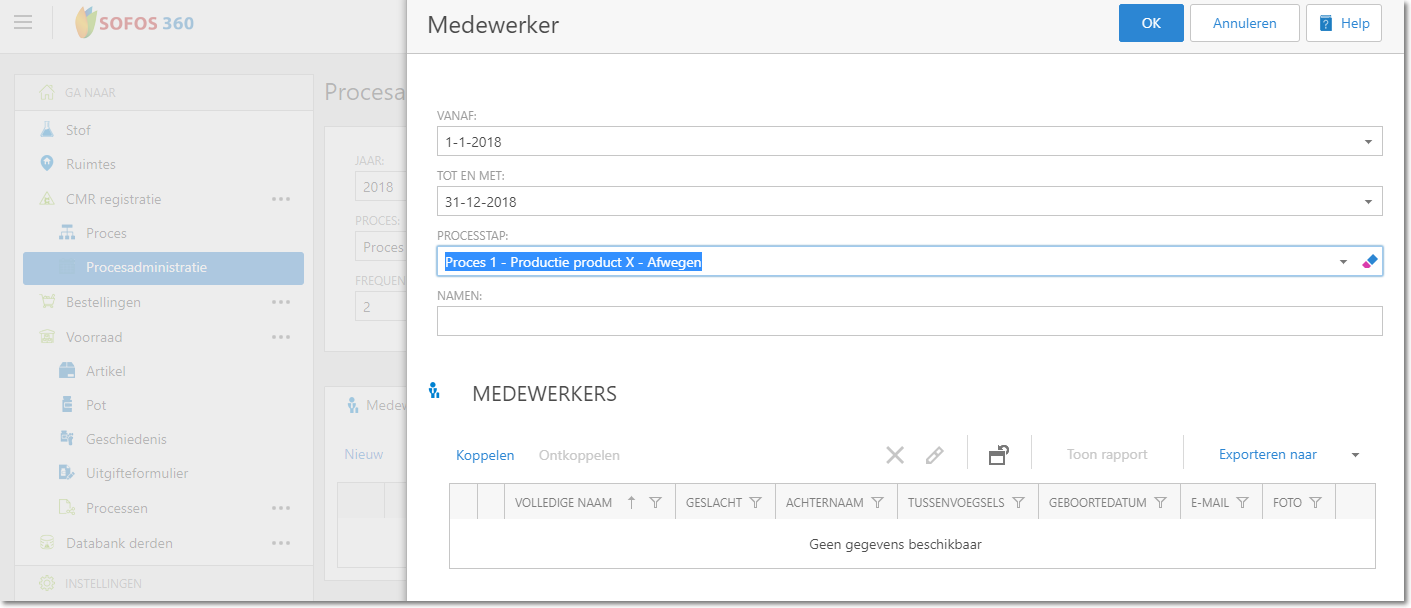Confirm the dialog with OK
This screenshot has width=1411, height=608.
pyautogui.click(x=1151, y=23)
